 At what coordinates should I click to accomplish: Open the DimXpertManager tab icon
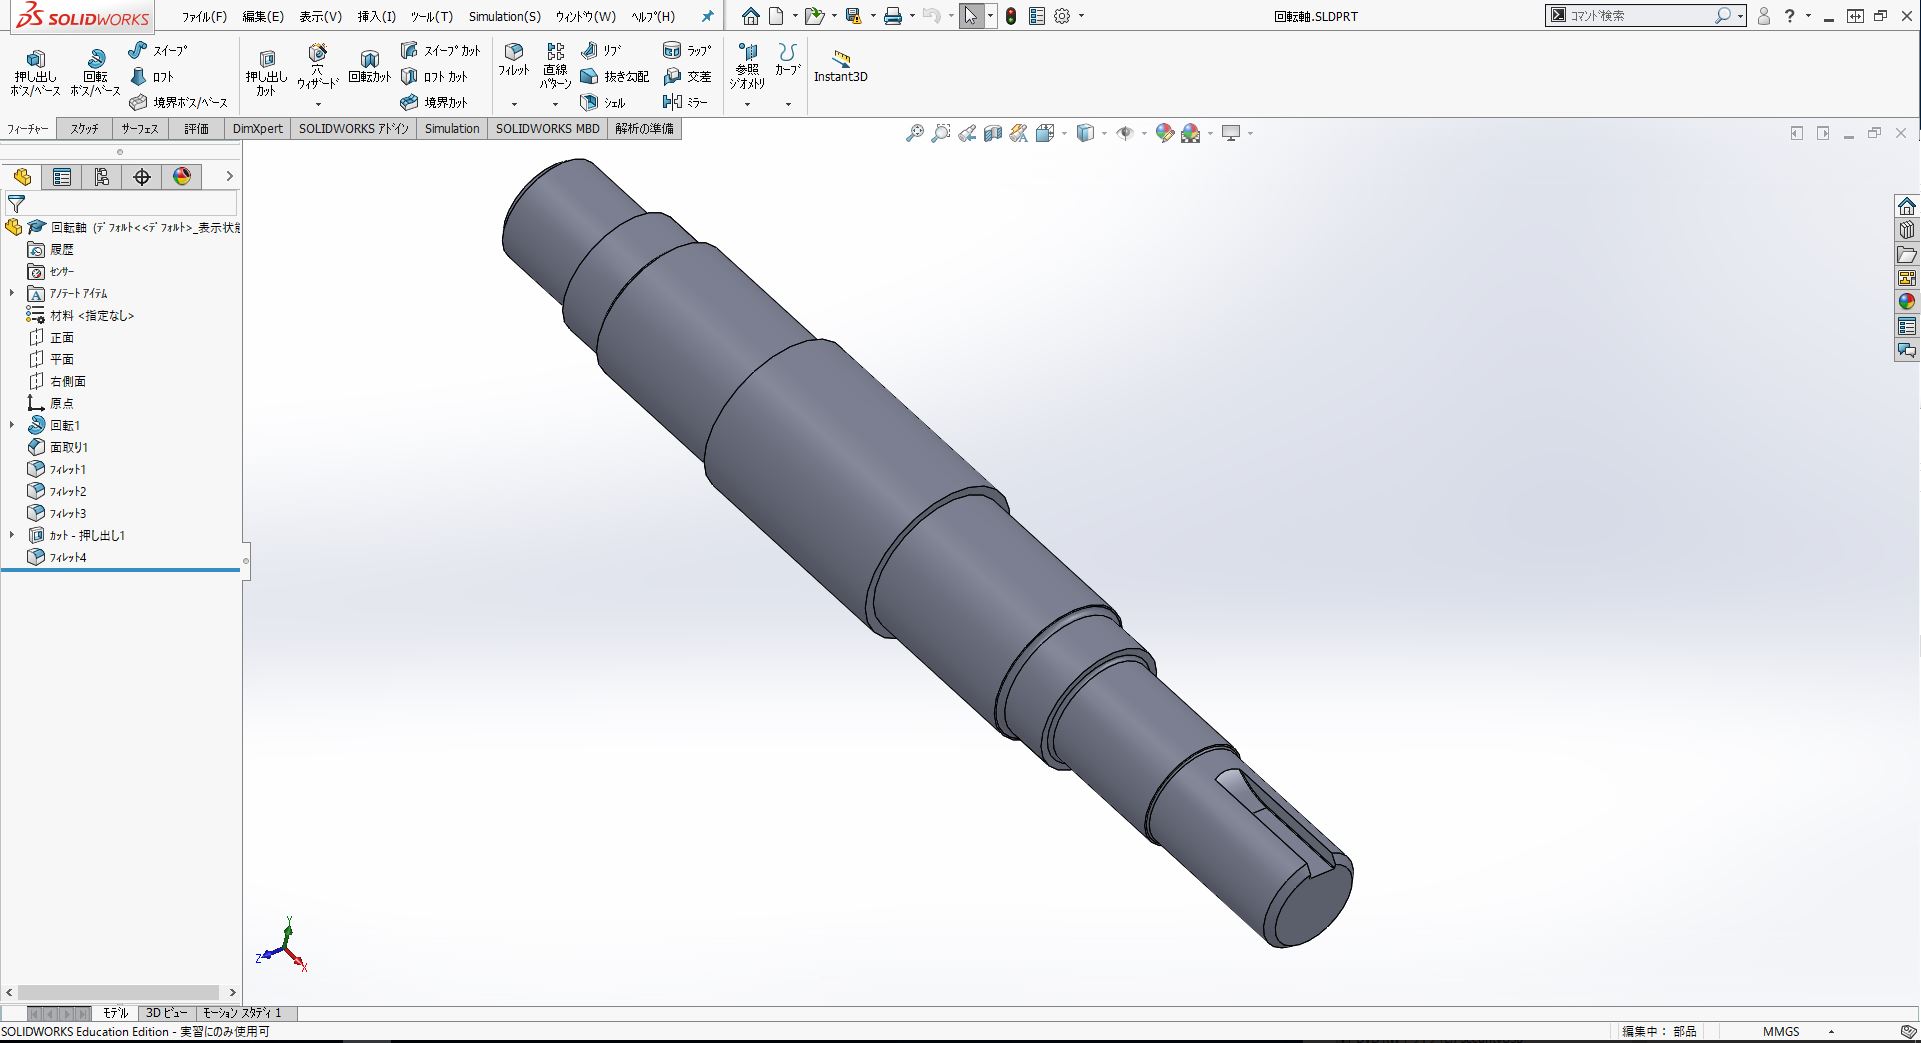pyautogui.click(x=142, y=177)
